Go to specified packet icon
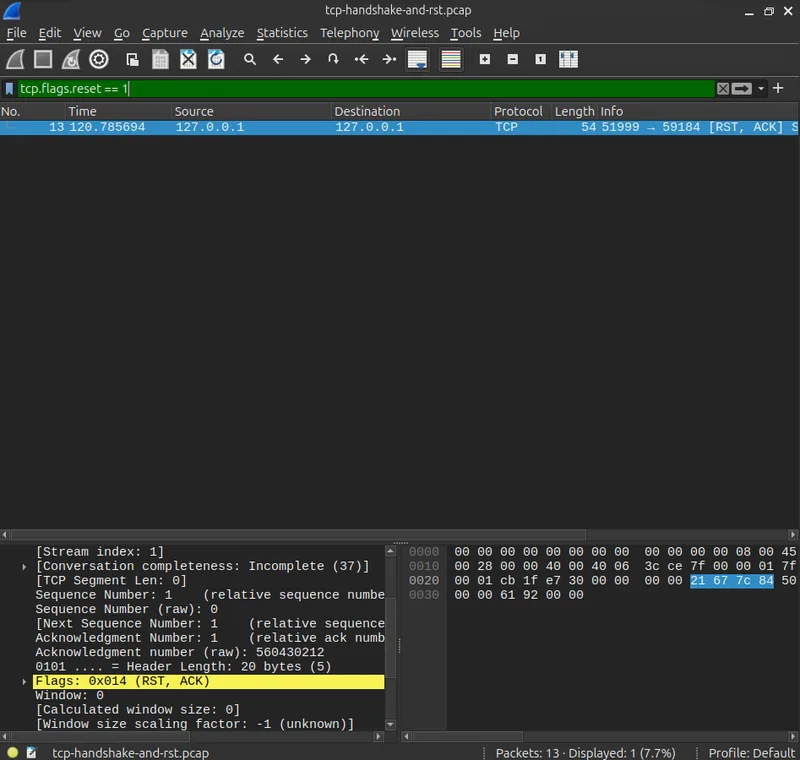 coord(333,59)
